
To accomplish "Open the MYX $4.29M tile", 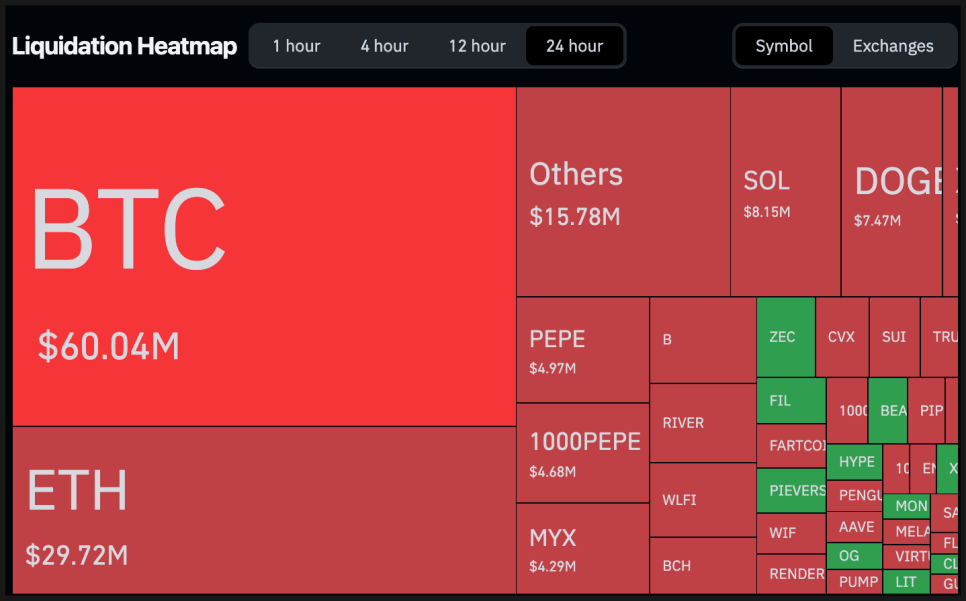I will coord(582,548).
